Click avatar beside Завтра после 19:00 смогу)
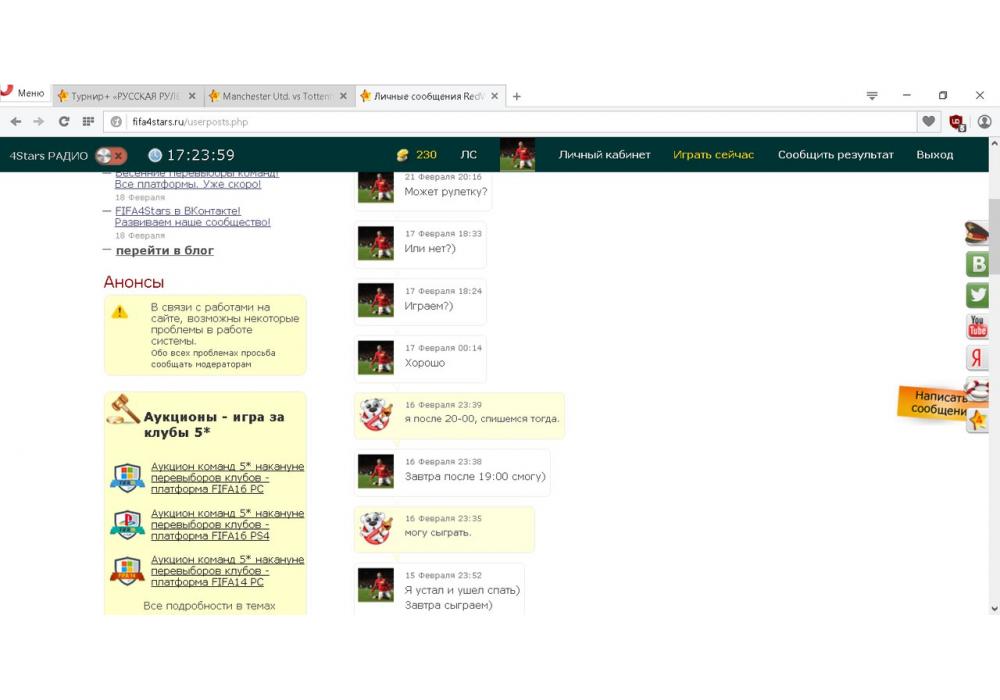Image resolution: width=1000 pixels, height=700 pixels. 376,471
